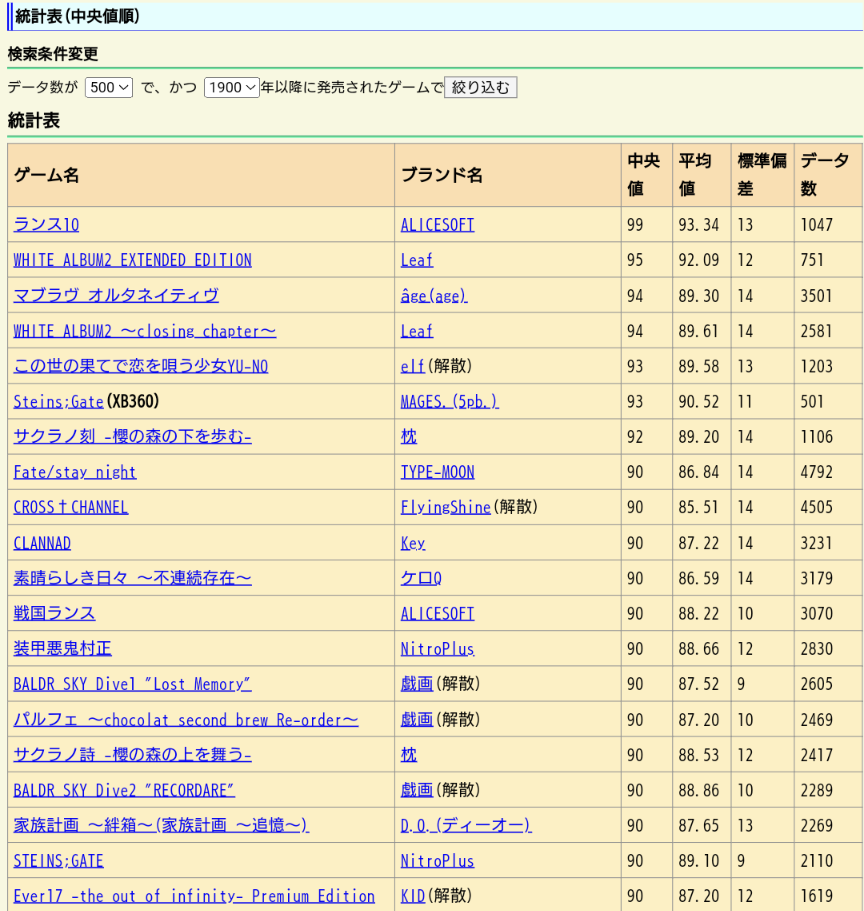Click data count 4792 cell
The width and height of the screenshot is (864, 911).
828,472
